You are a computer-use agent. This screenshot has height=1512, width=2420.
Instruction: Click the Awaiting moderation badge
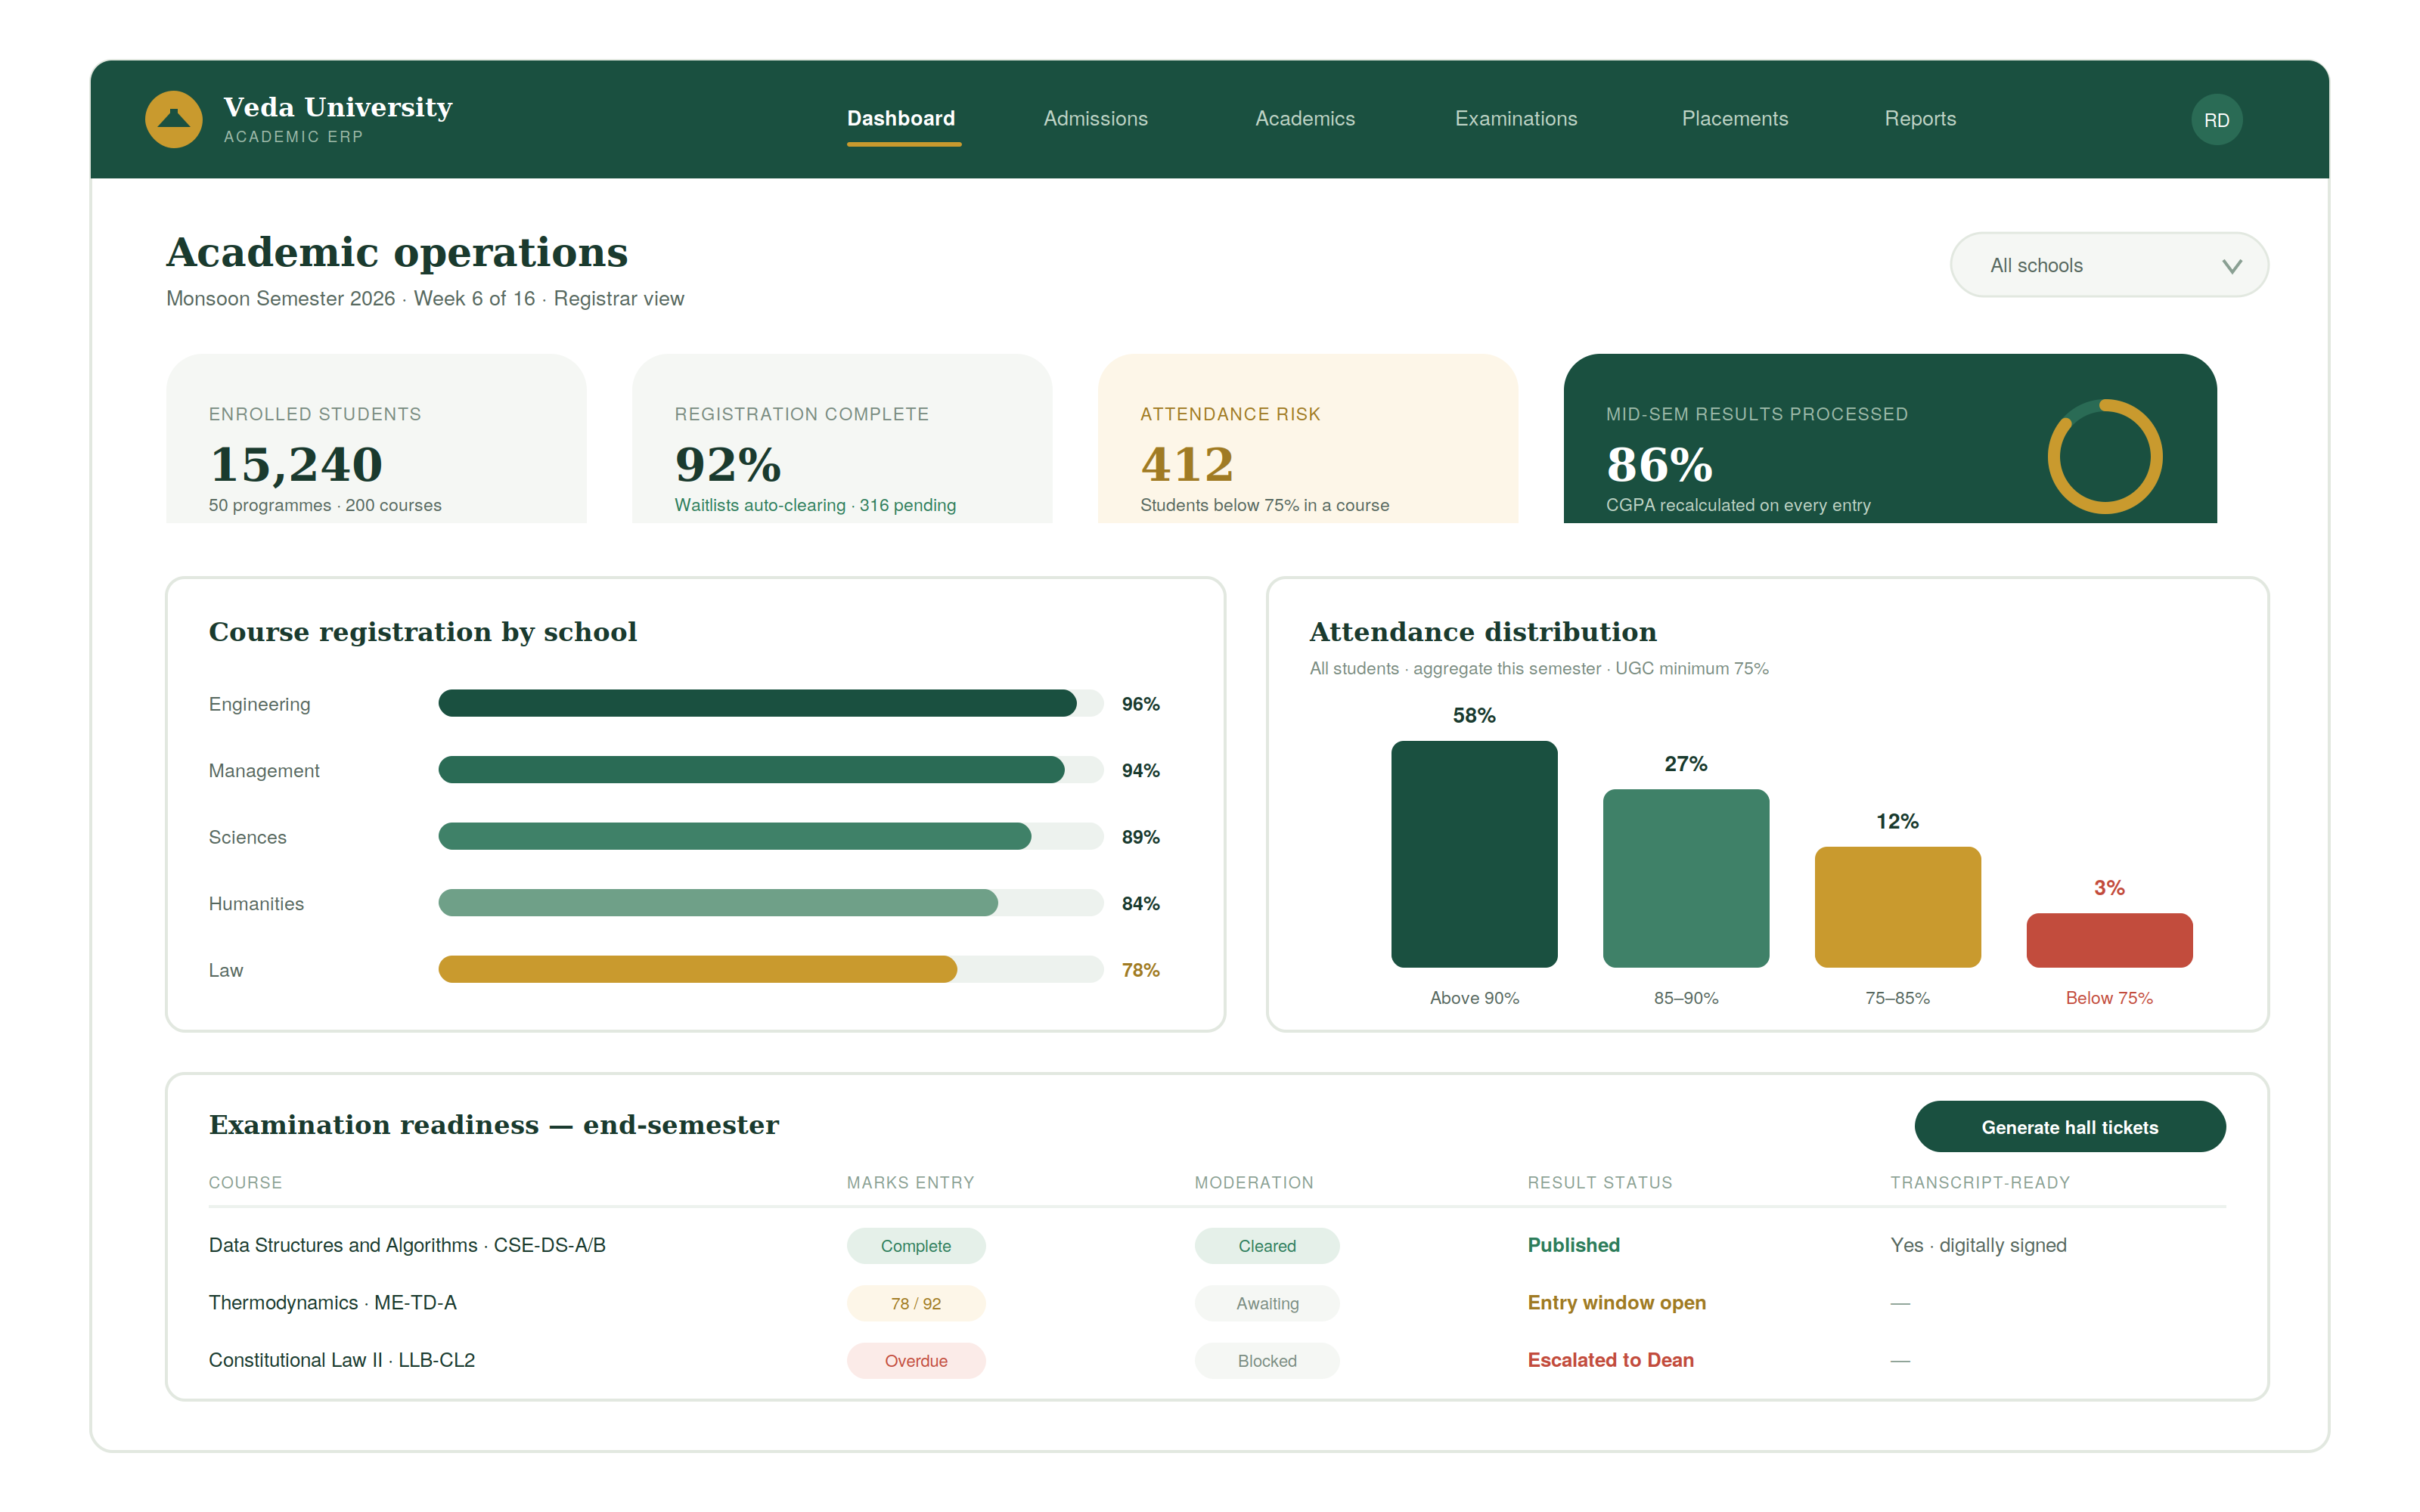(1266, 1303)
